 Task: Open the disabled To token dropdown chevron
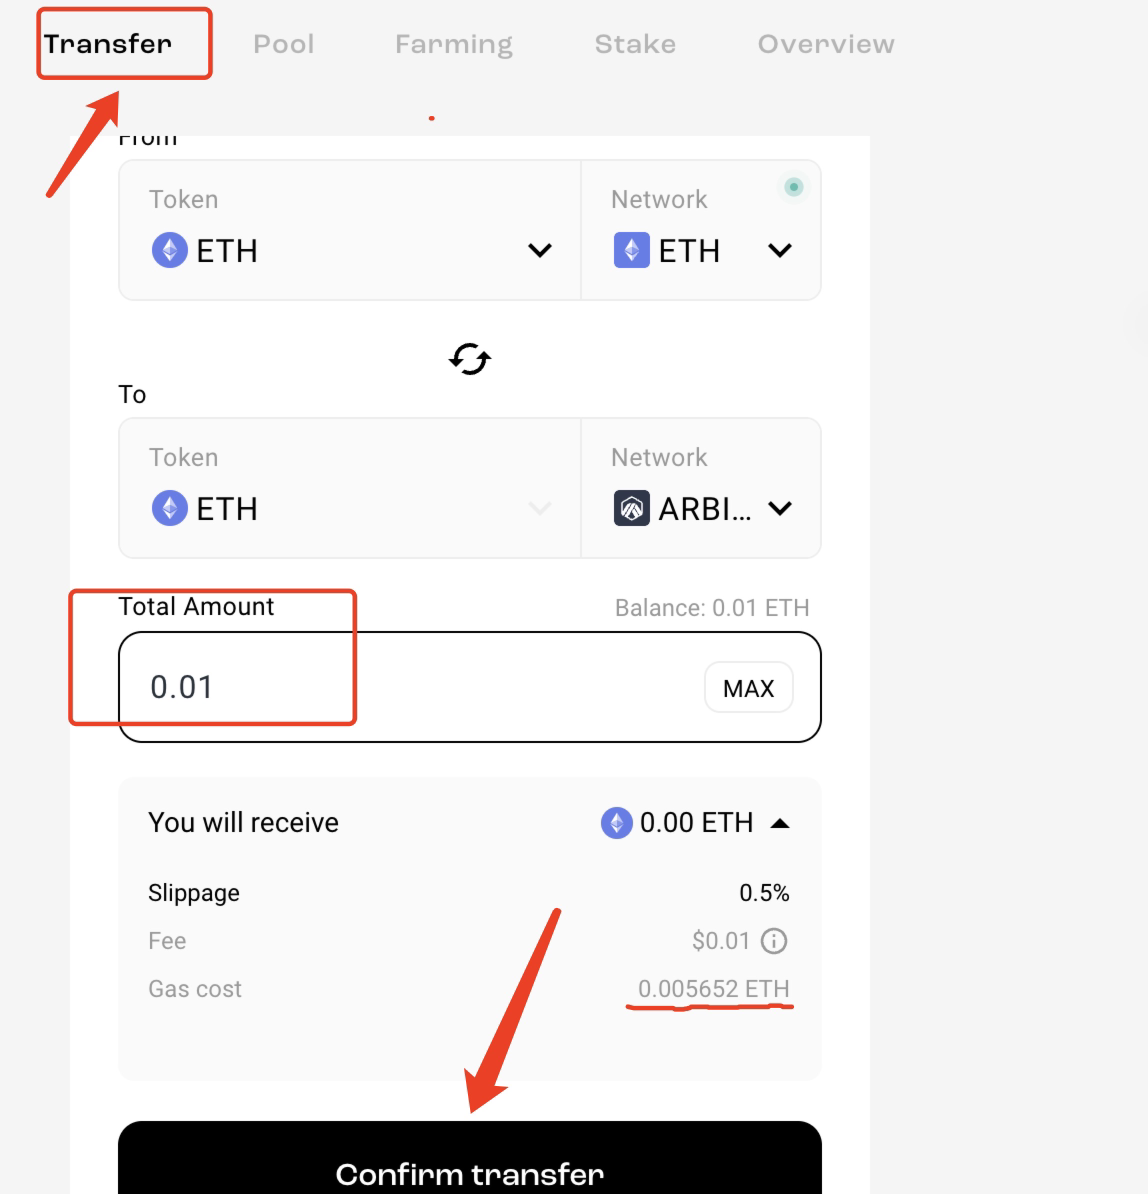[540, 508]
